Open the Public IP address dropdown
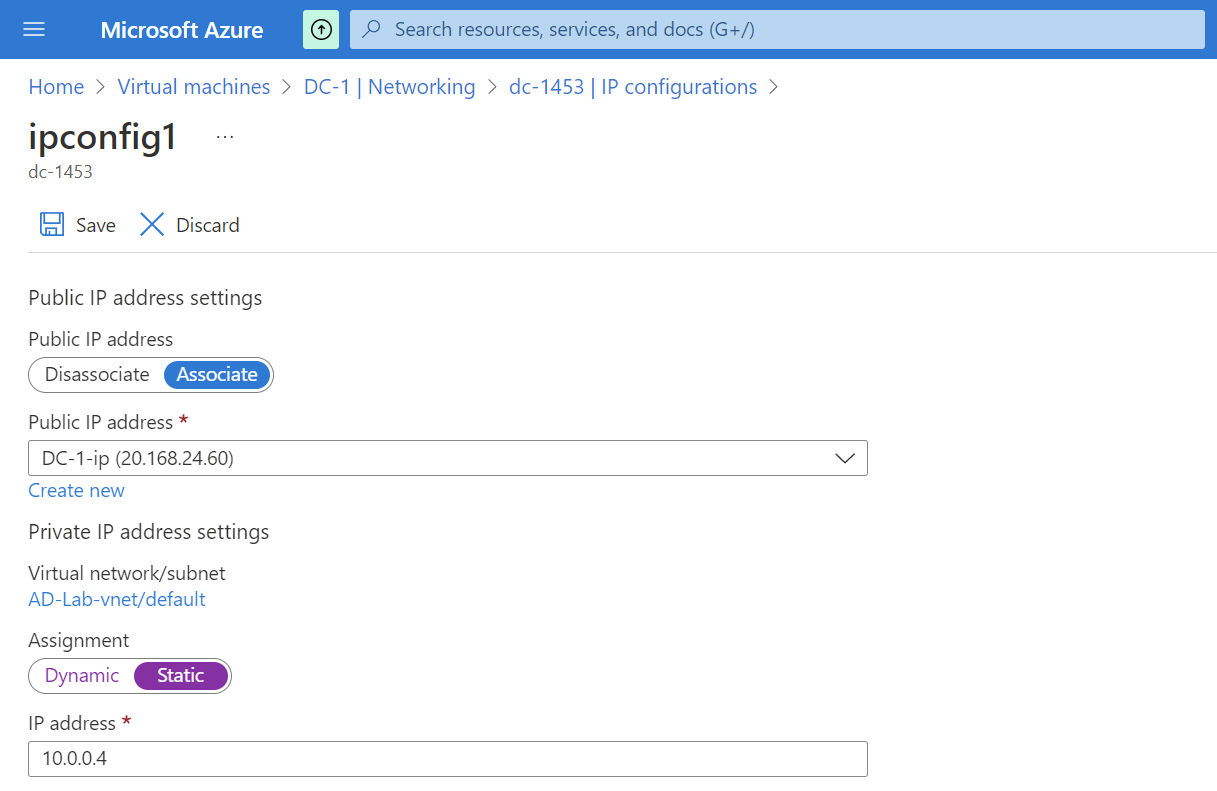 point(846,458)
